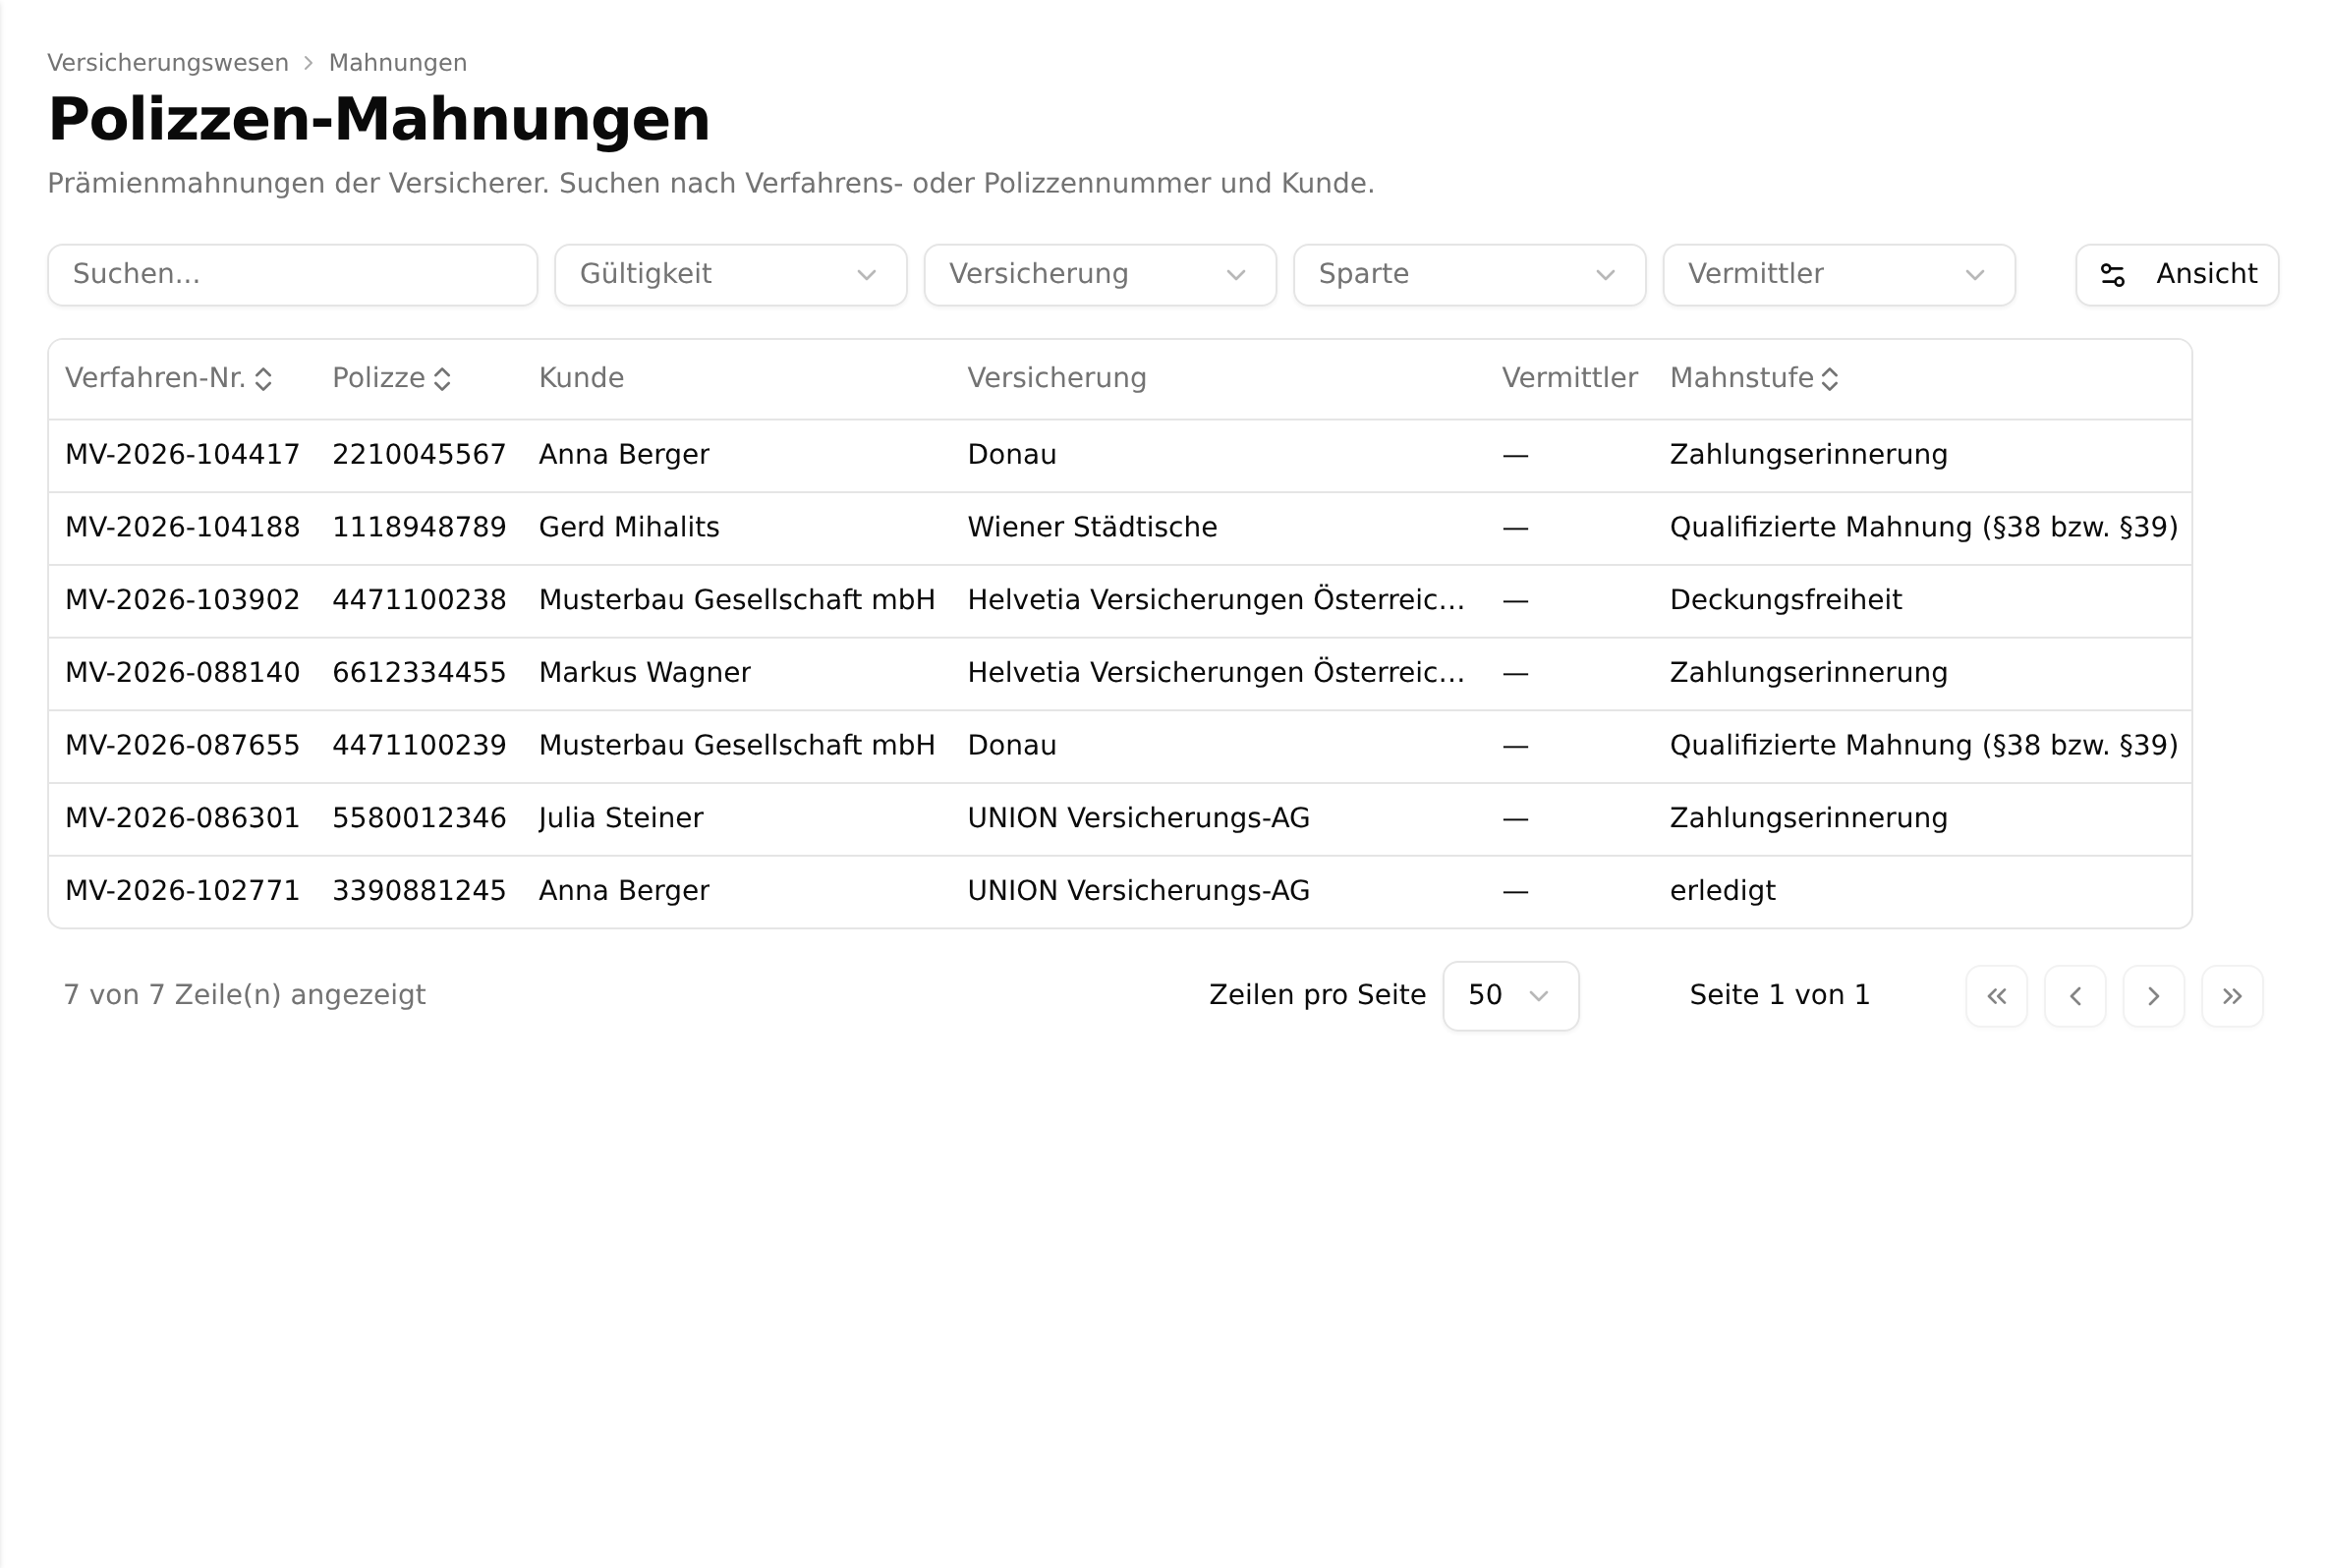Focus the Suchen search field
The image size is (2327, 1568).
click(293, 275)
